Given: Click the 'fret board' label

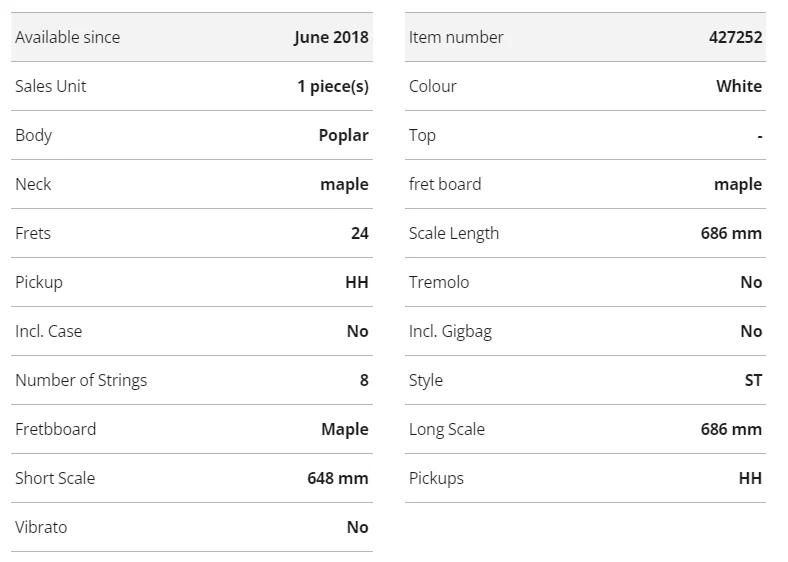Looking at the screenshot, I should point(445,184).
